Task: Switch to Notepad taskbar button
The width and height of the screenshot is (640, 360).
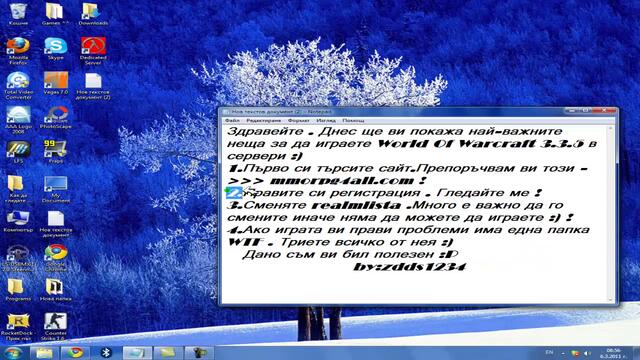Action: (x=137, y=353)
